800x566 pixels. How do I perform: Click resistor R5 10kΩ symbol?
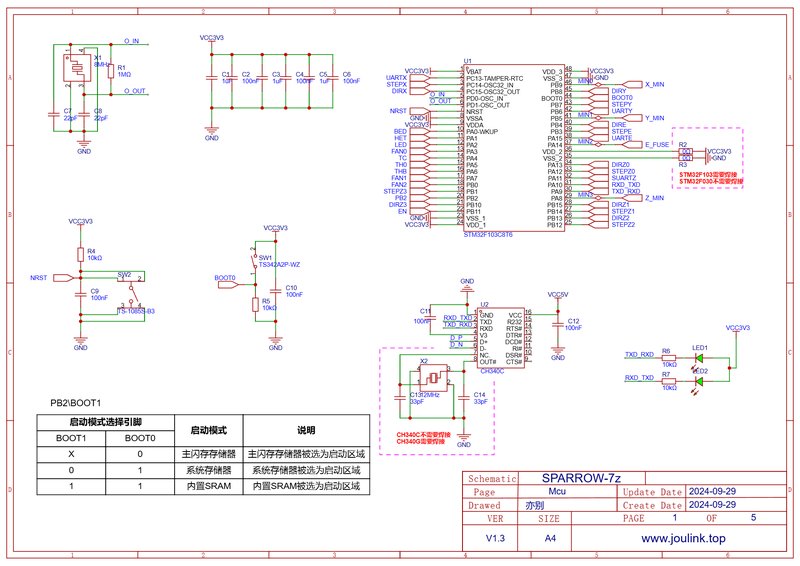[x=255, y=305]
